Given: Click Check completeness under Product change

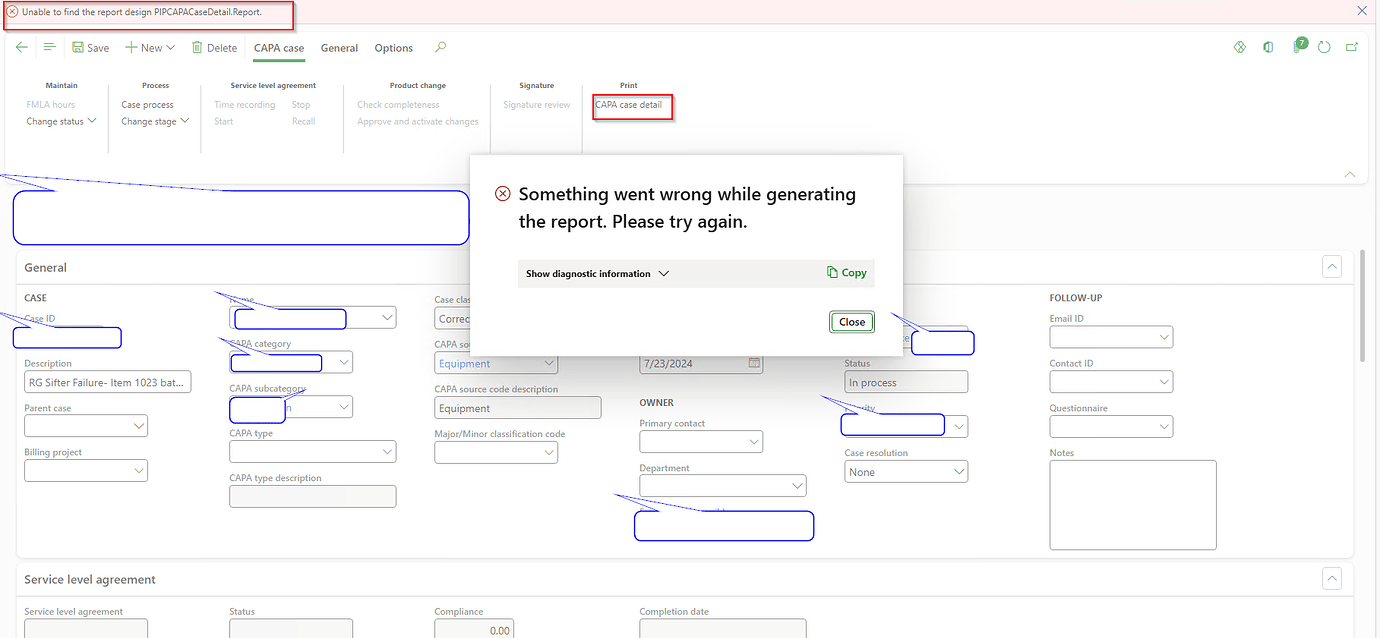Looking at the screenshot, I should click(398, 105).
